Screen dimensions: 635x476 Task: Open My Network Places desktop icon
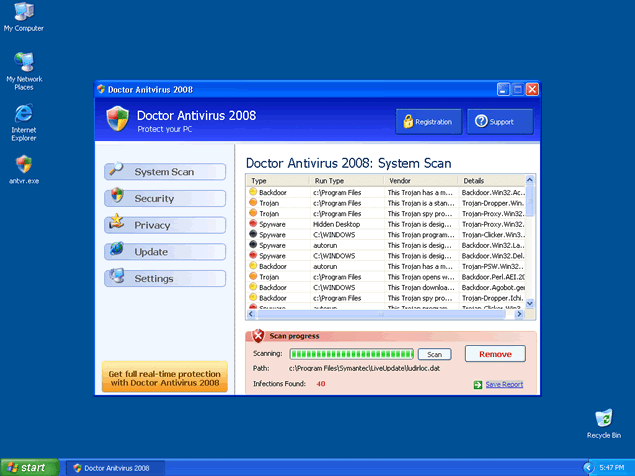pyautogui.click(x=23, y=63)
